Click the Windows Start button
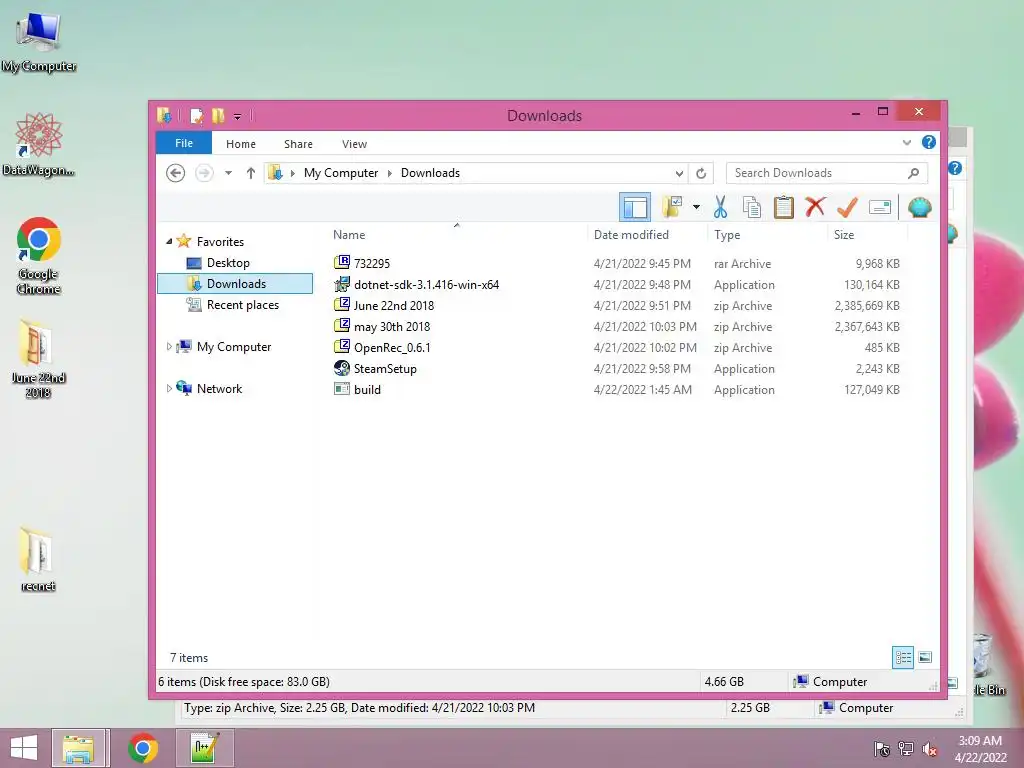The width and height of the screenshot is (1024, 768). (x=24, y=748)
